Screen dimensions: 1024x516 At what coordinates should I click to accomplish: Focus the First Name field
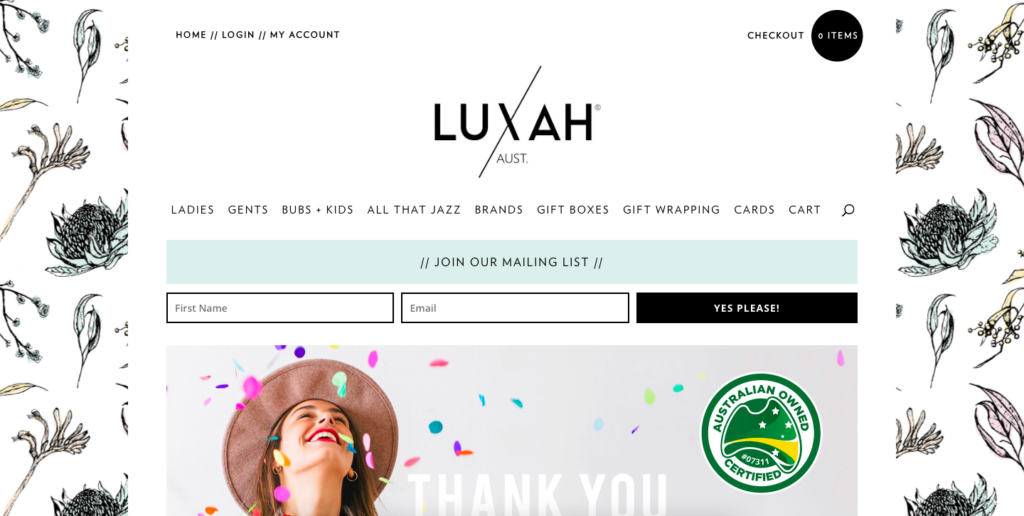(x=280, y=308)
